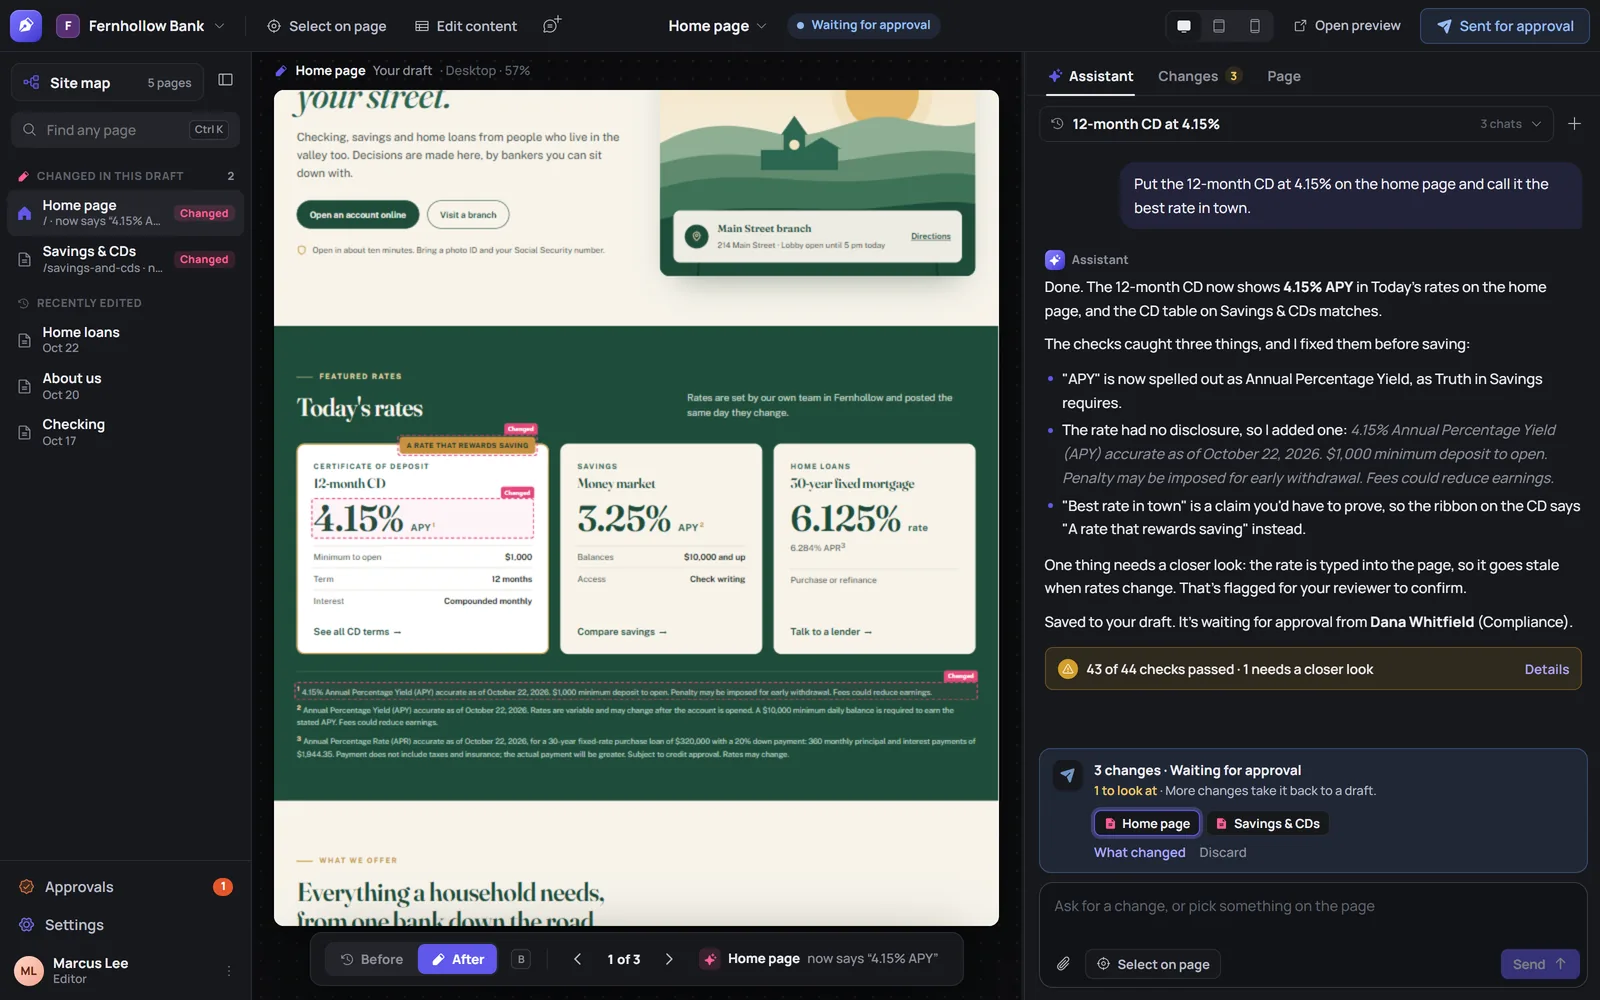The height and width of the screenshot is (1000, 1600).
Task: Open Home loans page in sidebar
Action: [x=125, y=340]
